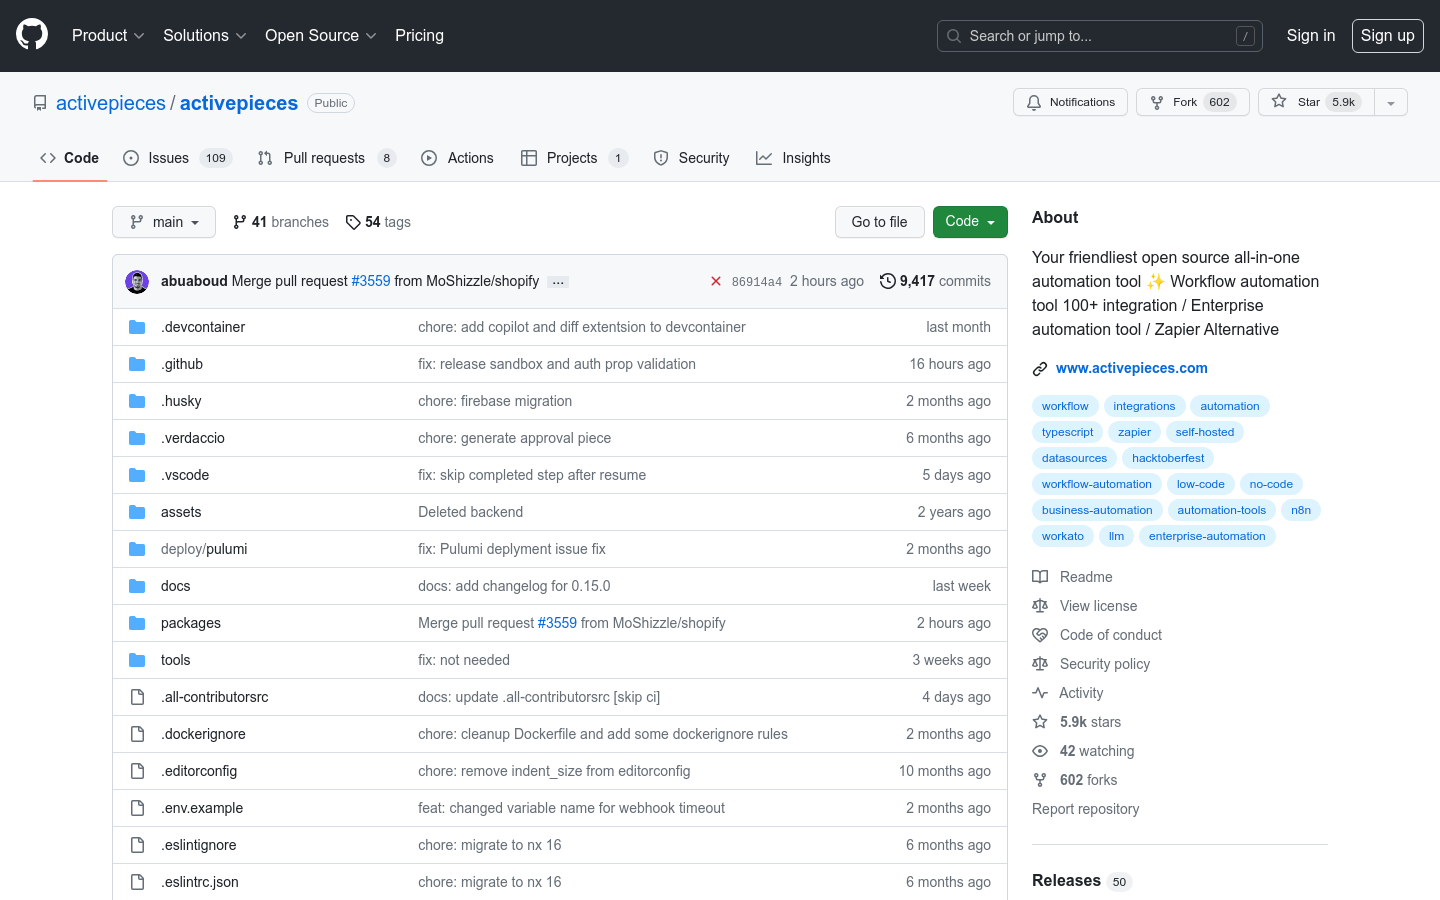
Task: Go to the Pricing page
Action: pos(419,35)
